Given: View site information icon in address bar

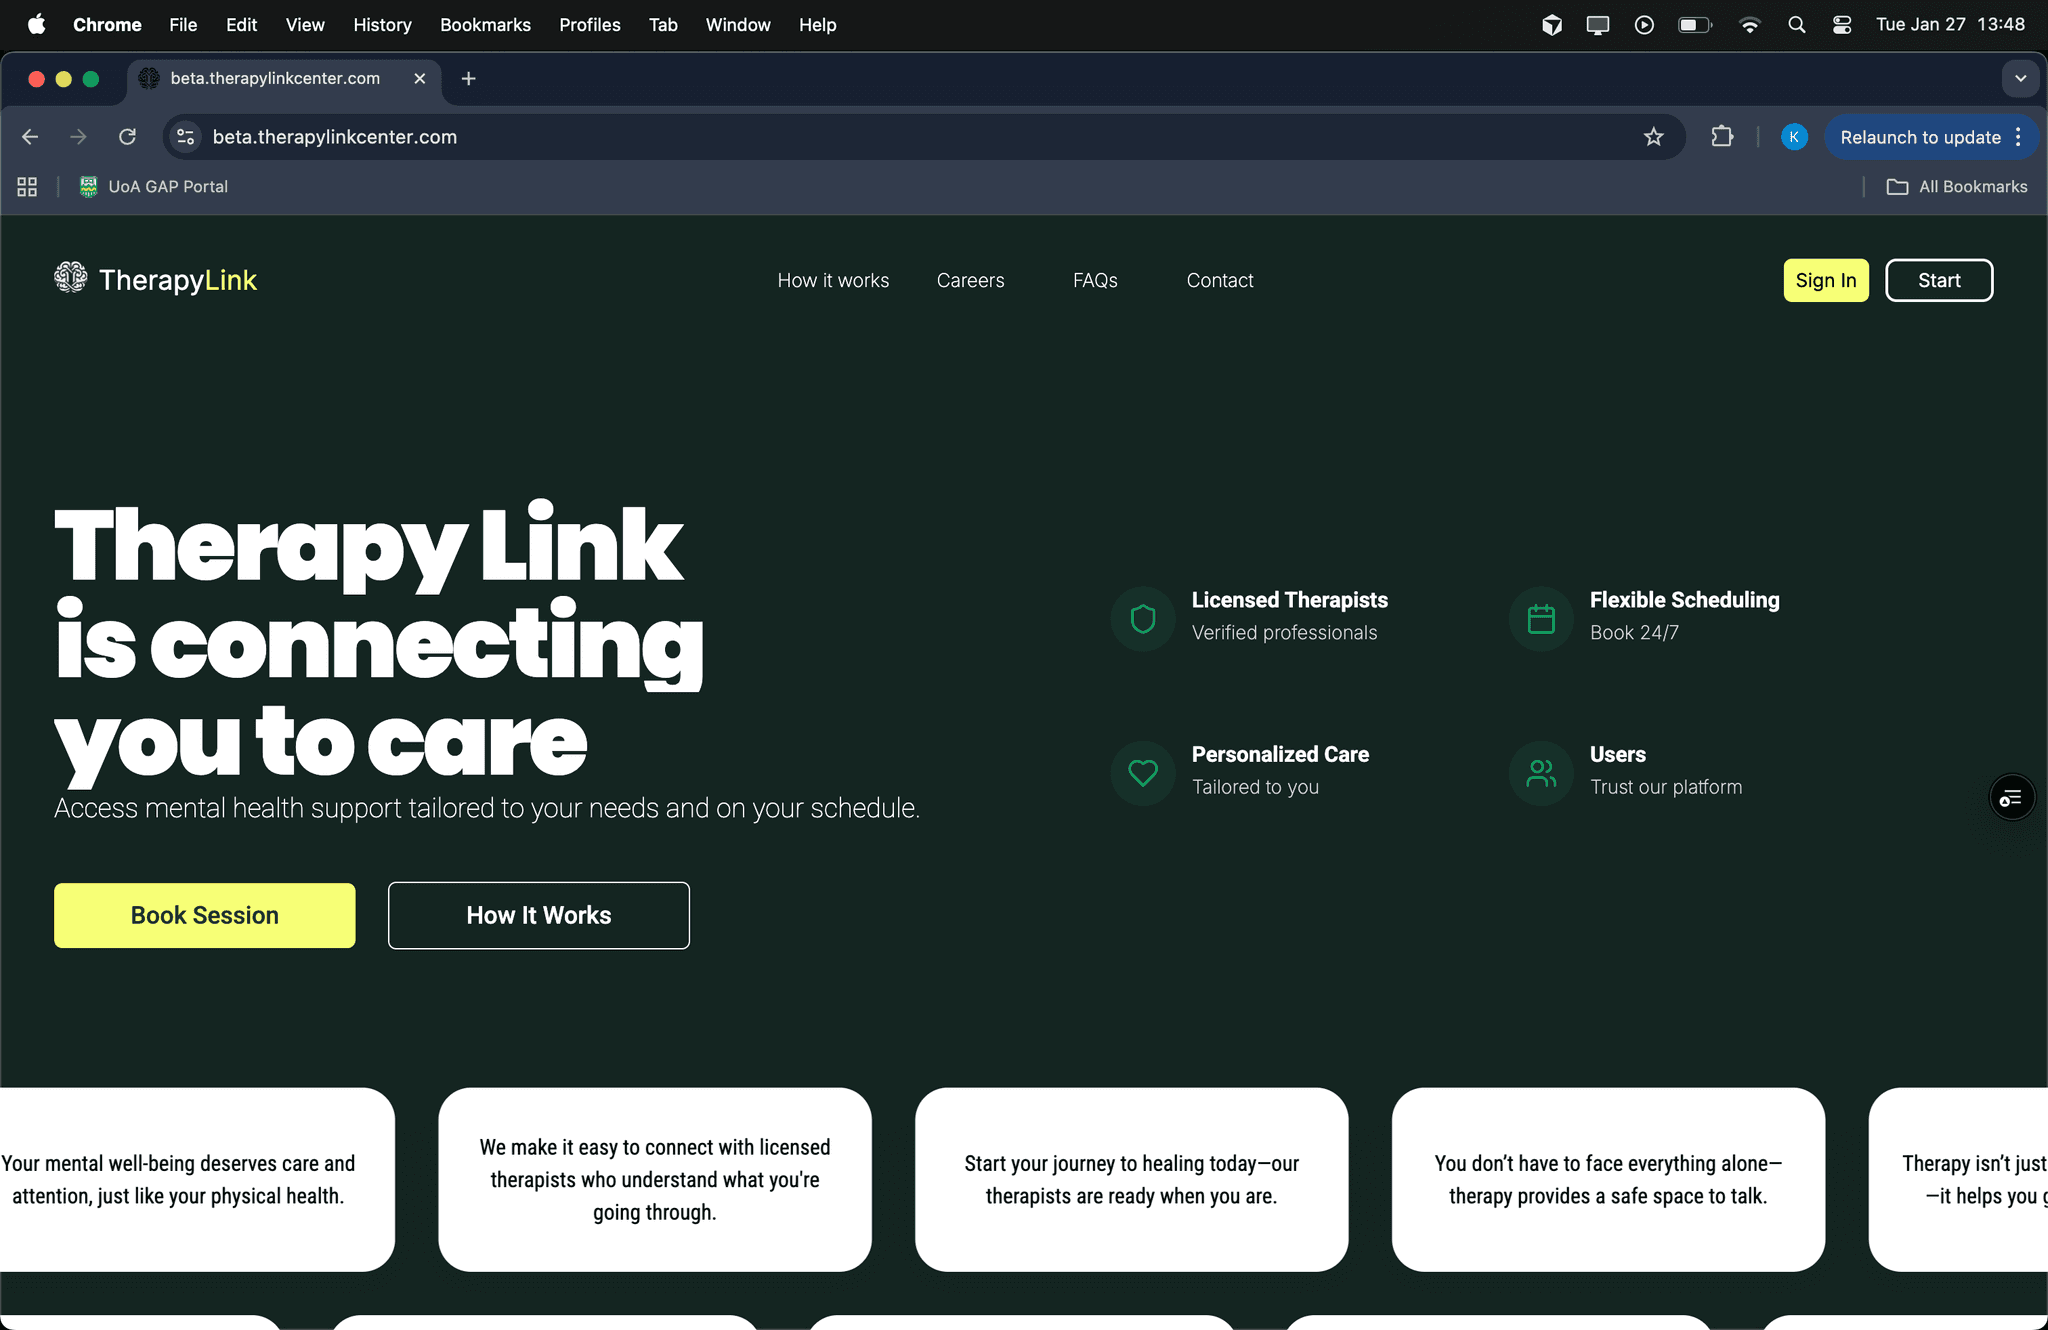Looking at the screenshot, I should tap(186, 137).
